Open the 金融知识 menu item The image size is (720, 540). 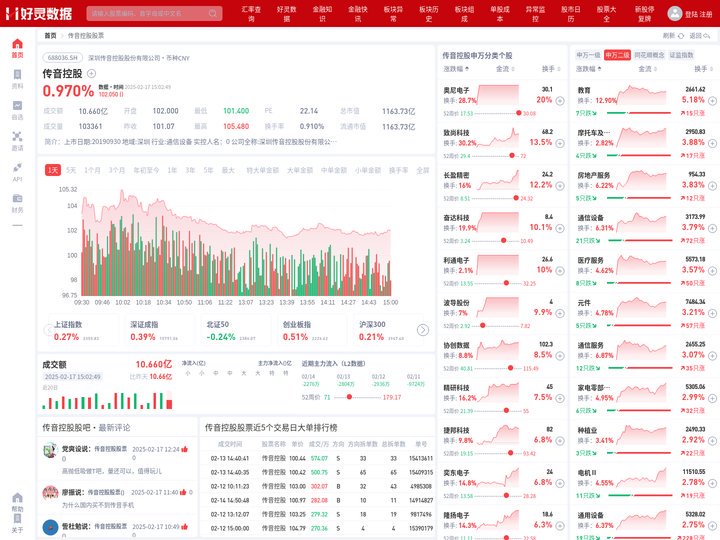[x=322, y=14]
